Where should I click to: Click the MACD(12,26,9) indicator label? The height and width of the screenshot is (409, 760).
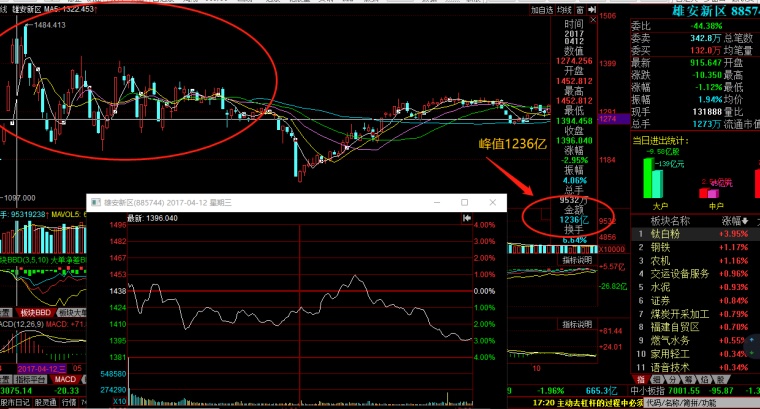[22, 324]
